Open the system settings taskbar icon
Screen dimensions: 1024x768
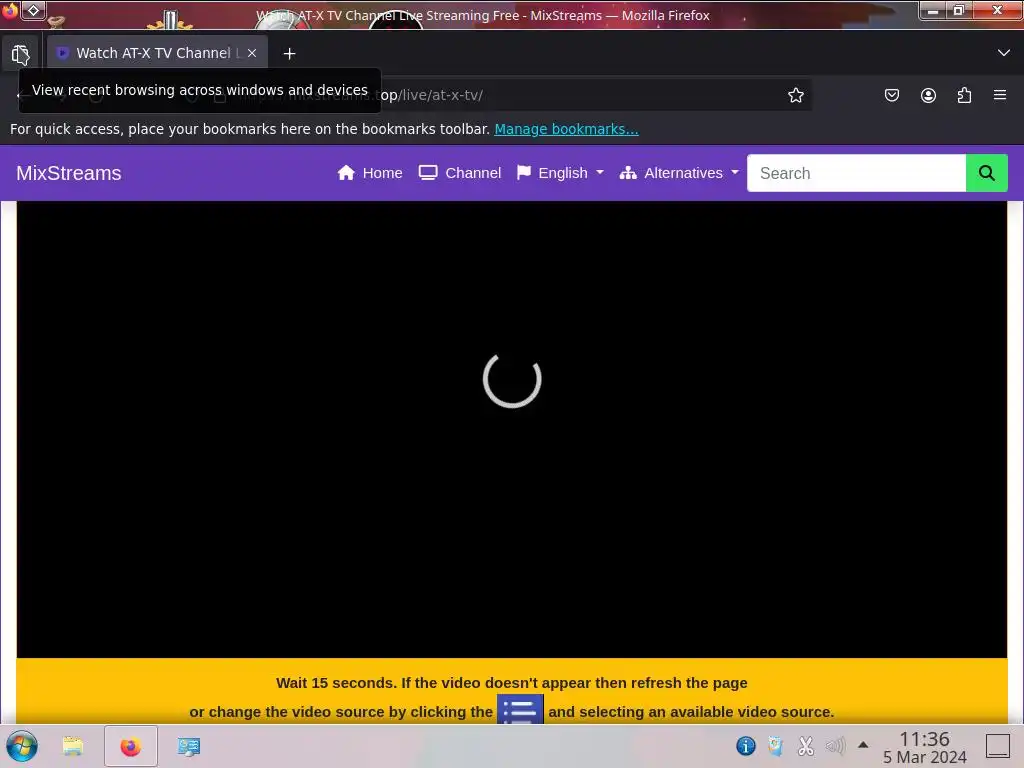coord(189,746)
